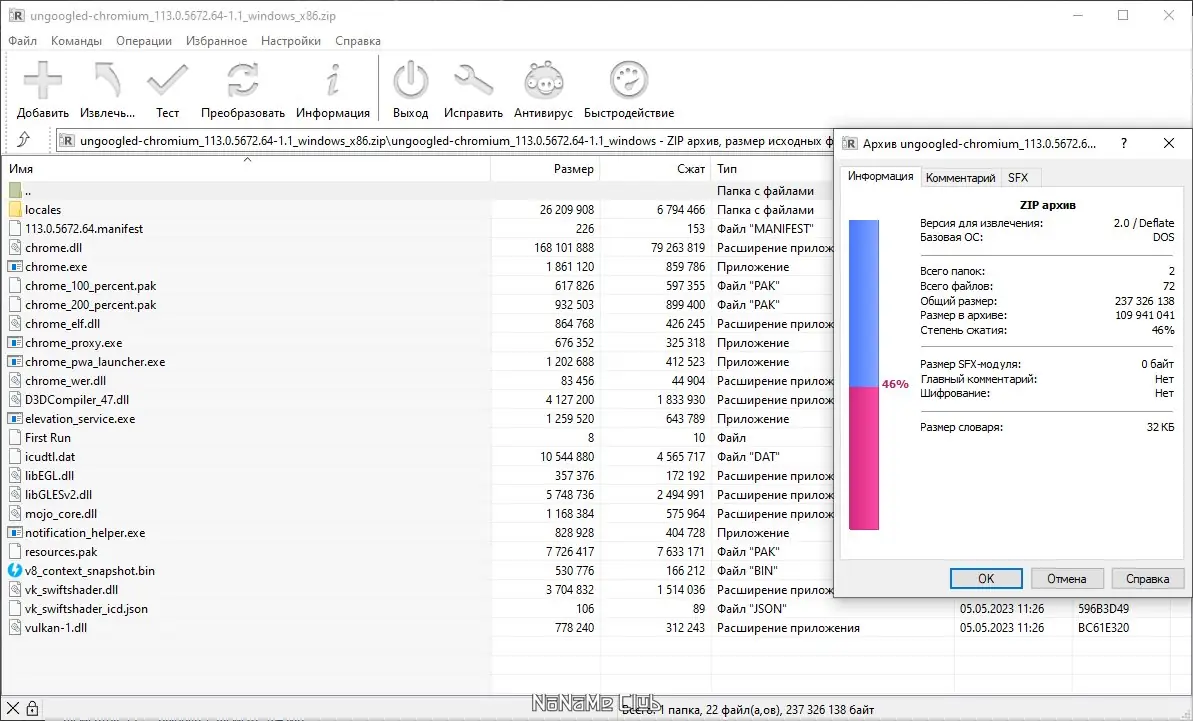
Task: Click the Отмена button
Action: [x=1066, y=579]
